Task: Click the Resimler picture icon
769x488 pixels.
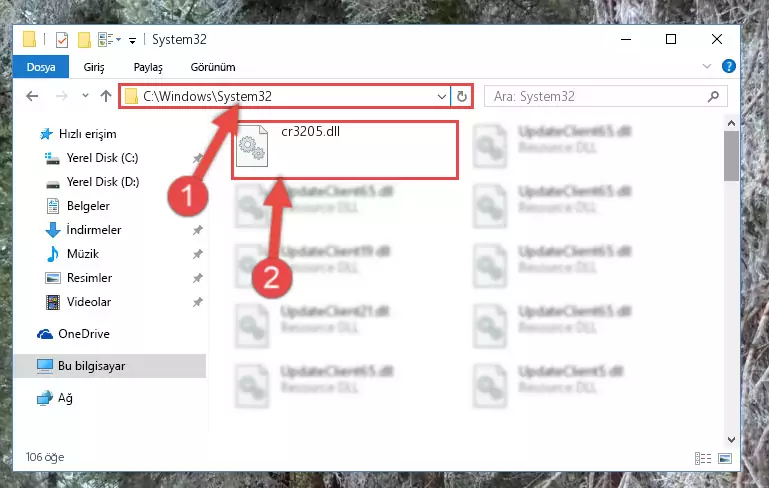Action: point(52,278)
